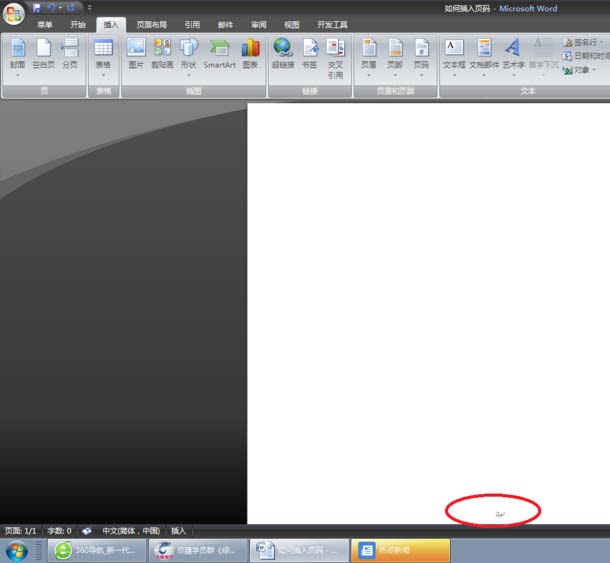Switch to the Page Layout (页面布局) tab
This screenshot has height=563, width=610.
coord(152,24)
